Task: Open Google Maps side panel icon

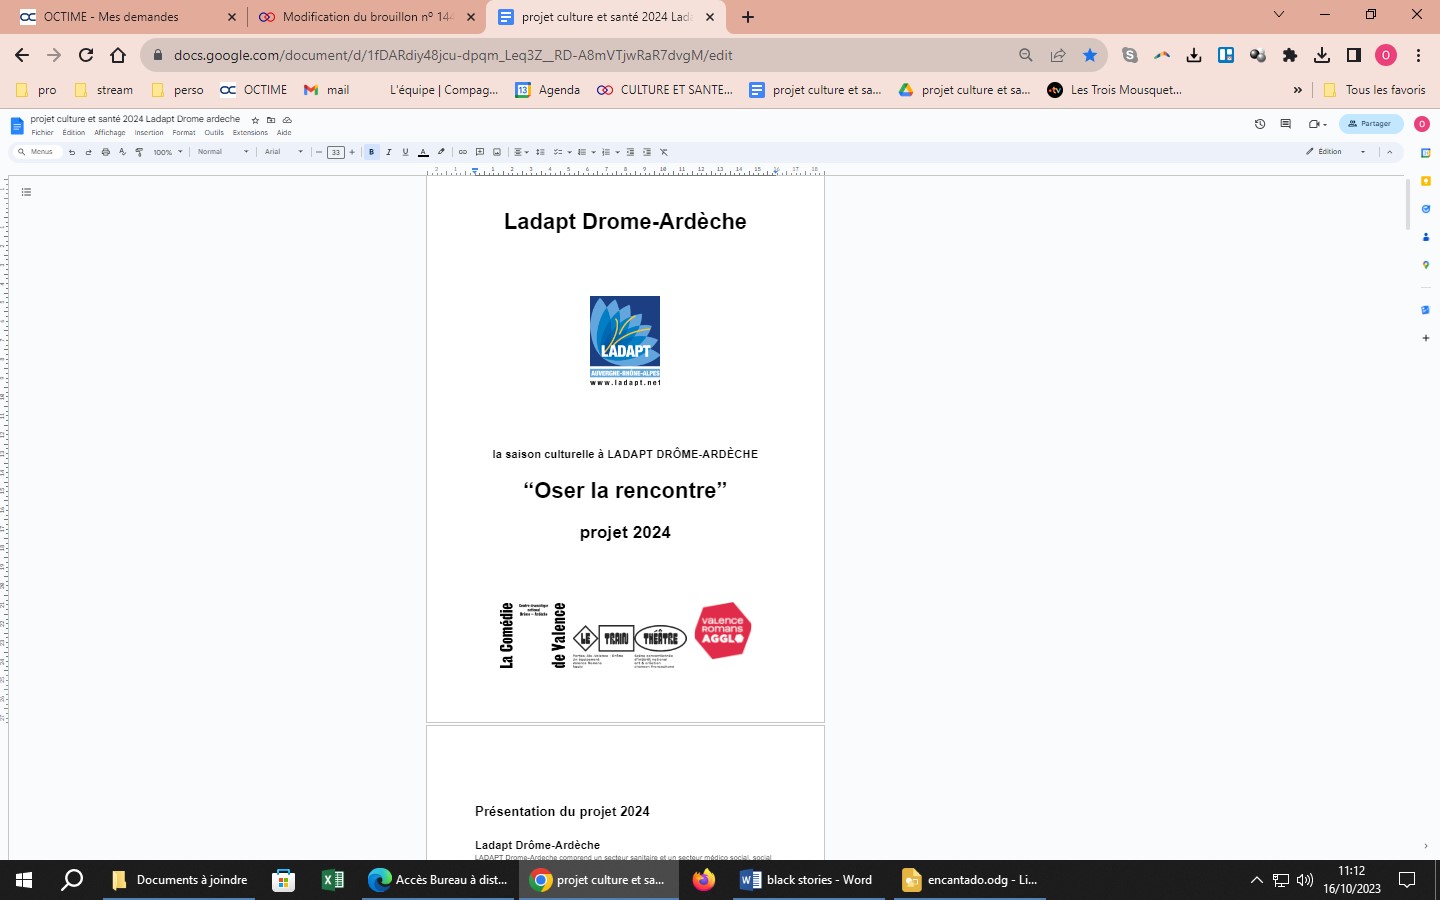Action: pos(1426,265)
